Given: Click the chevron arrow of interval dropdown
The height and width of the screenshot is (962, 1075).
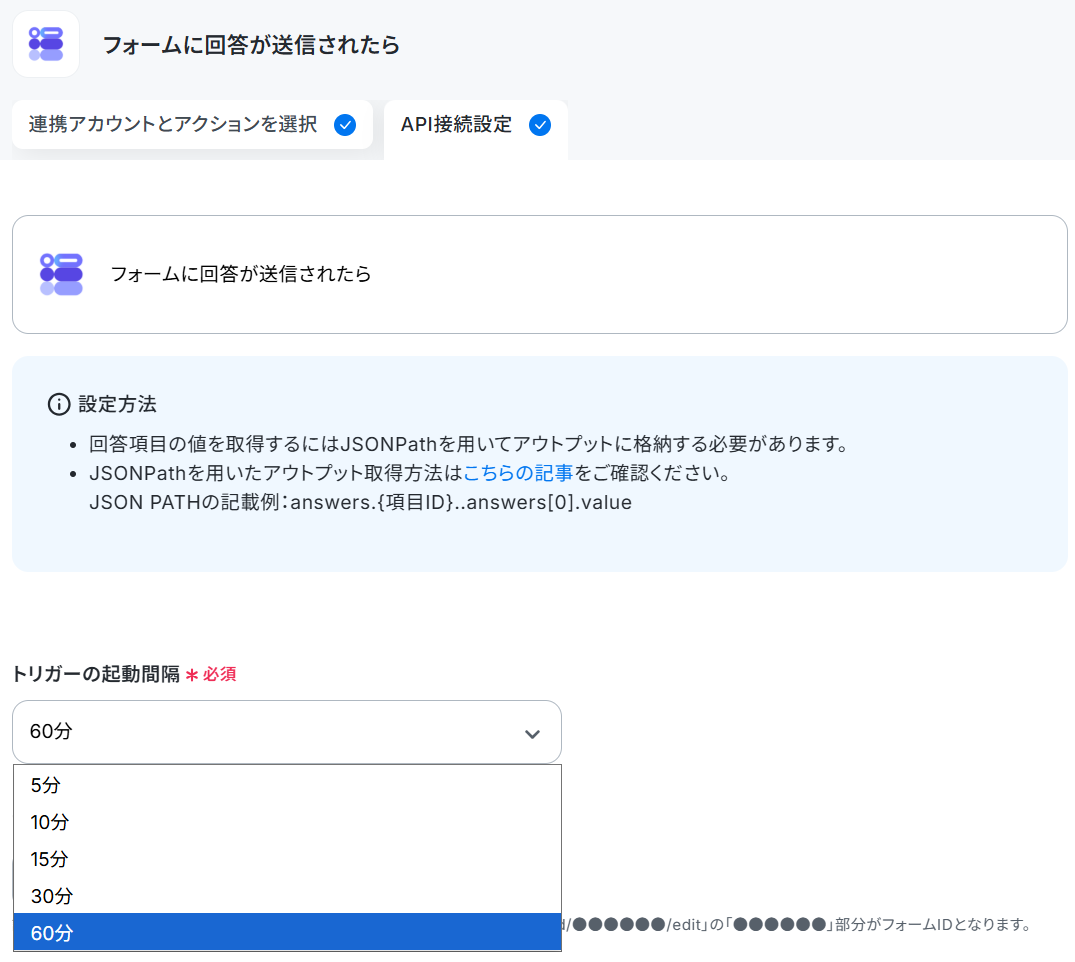Looking at the screenshot, I should pyautogui.click(x=532, y=734).
